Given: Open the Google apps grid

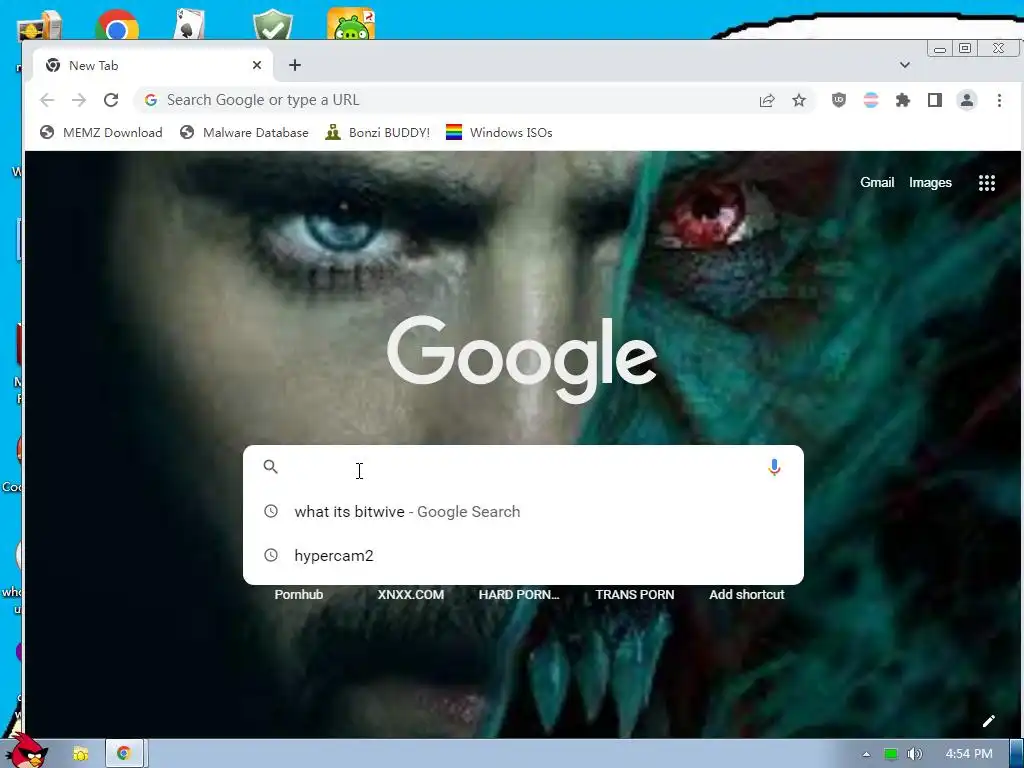Looking at the screenshot, I should 987,183.
